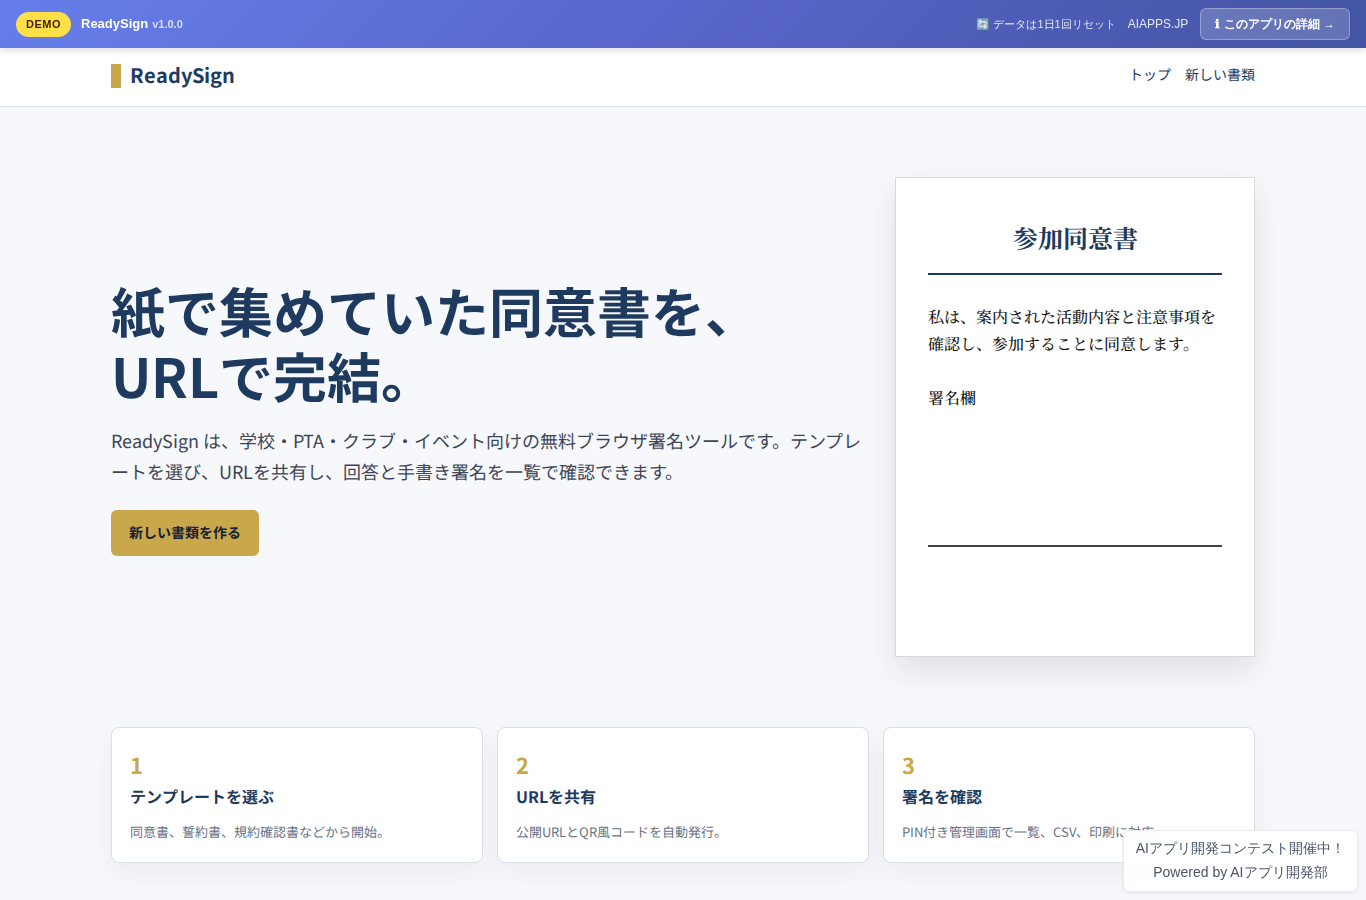Click the gold logo mark beside ReadySign

(116, 76)
